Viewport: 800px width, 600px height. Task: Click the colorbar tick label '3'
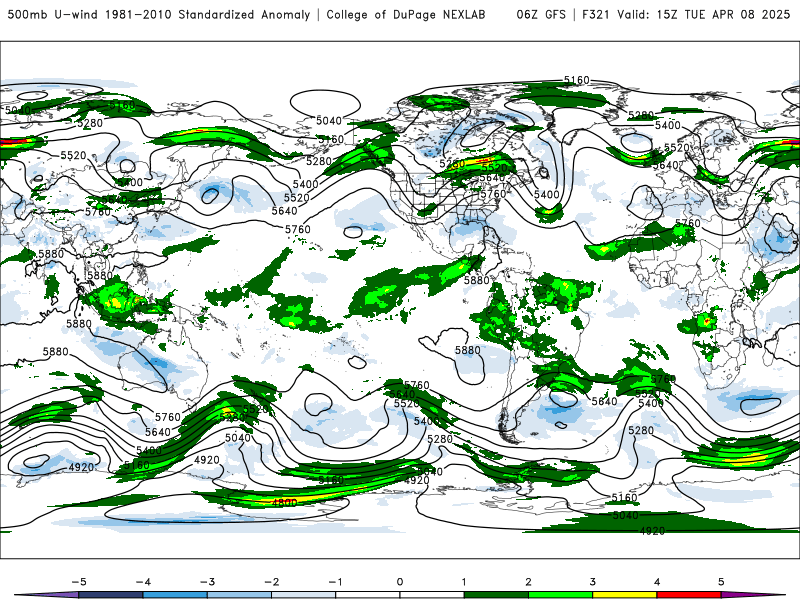click(592, 582)
